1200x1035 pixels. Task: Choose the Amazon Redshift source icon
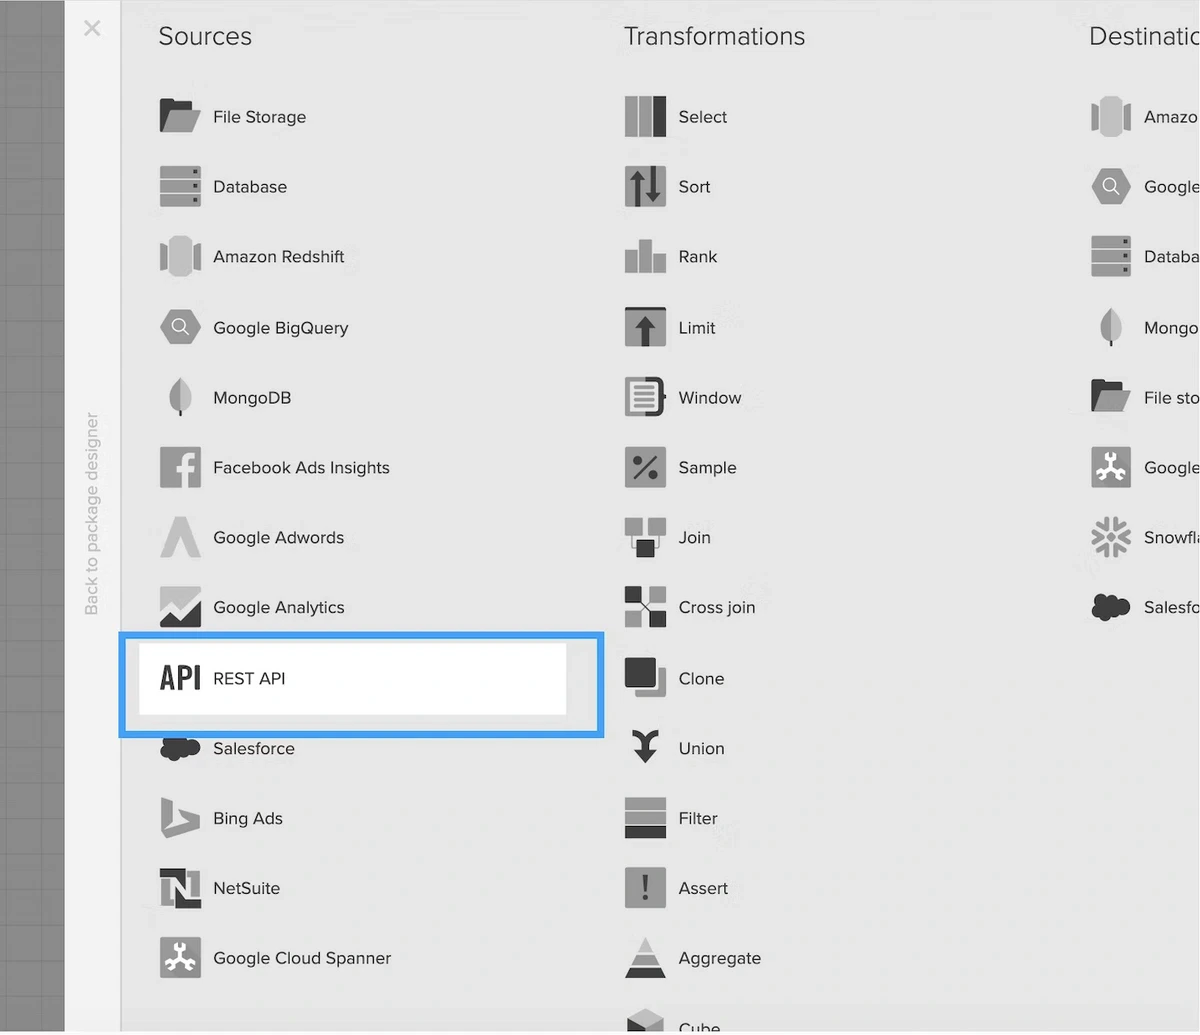coord(180,256)
